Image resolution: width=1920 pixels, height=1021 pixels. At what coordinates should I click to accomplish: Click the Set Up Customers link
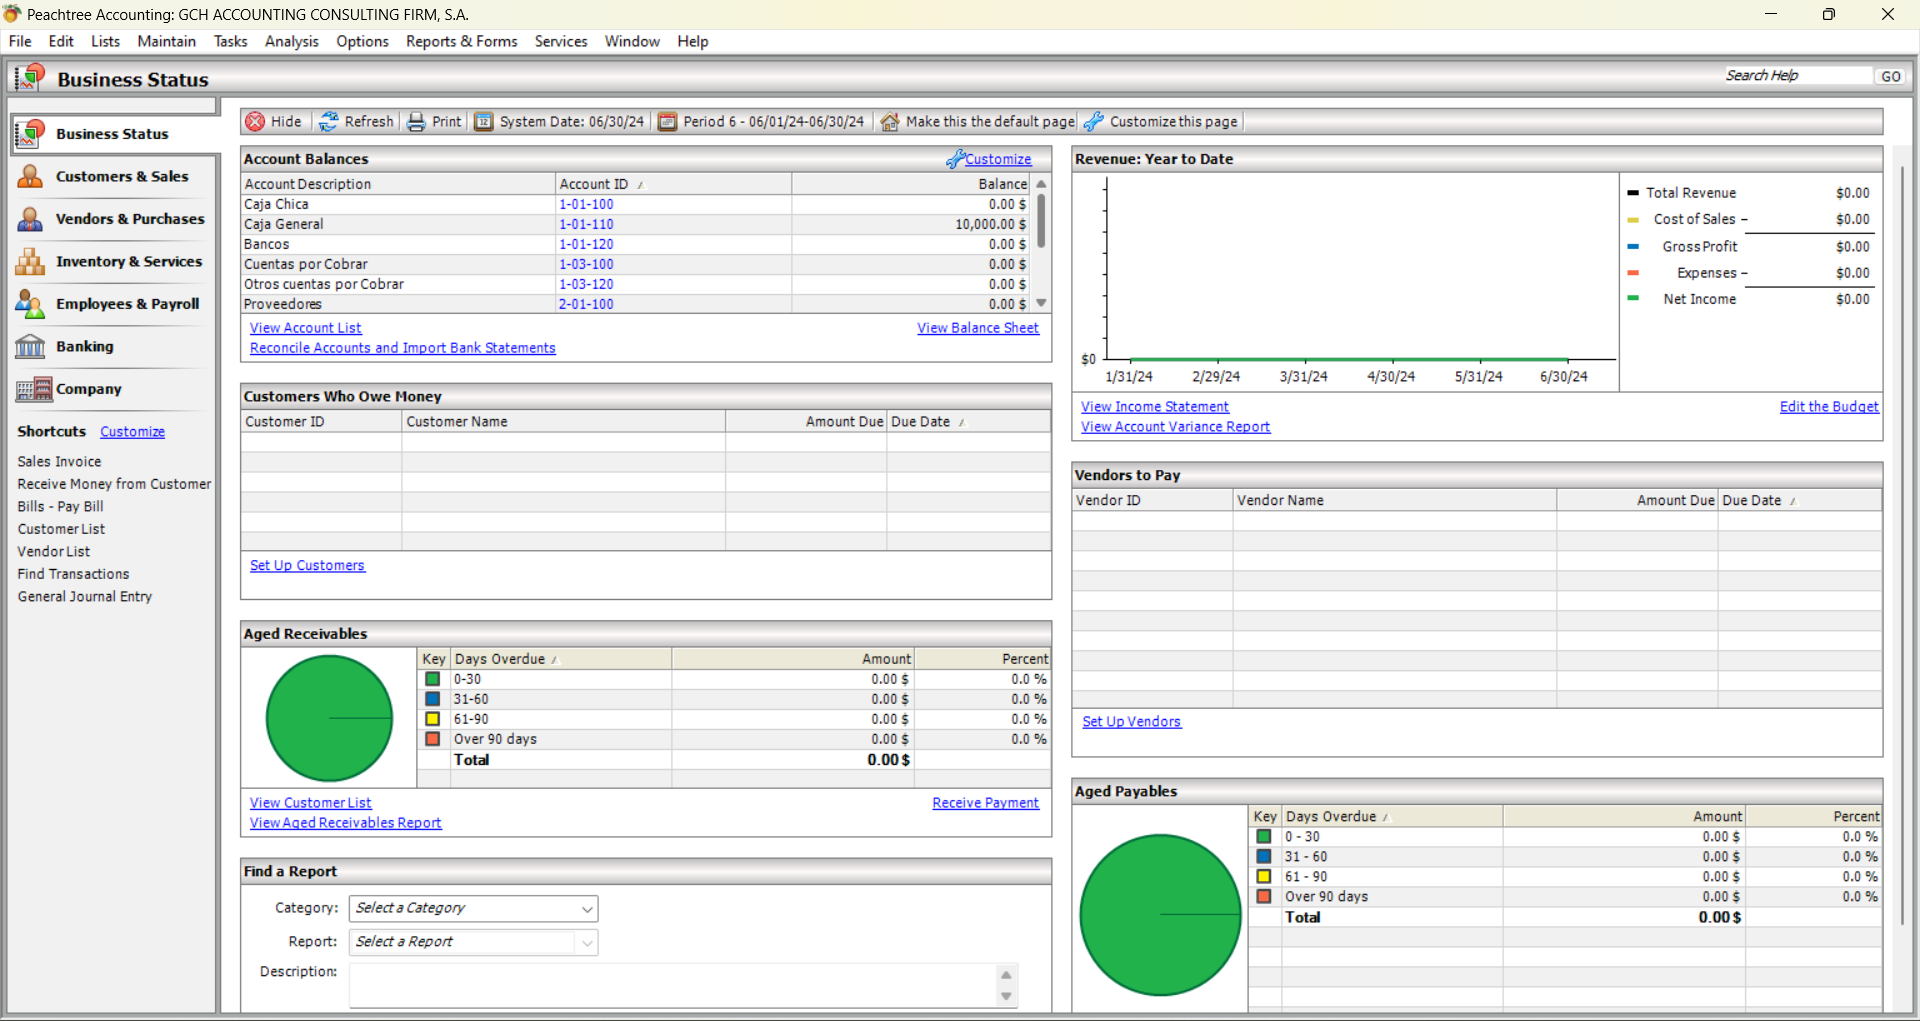307,566
